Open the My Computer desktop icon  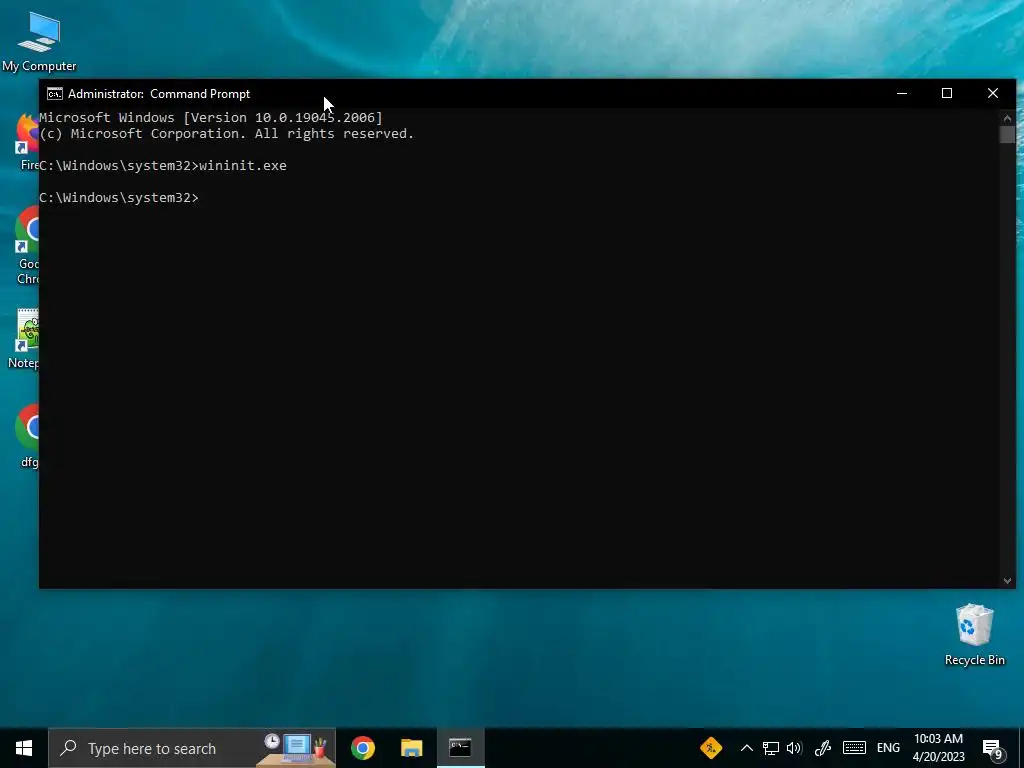click(39, 42)
